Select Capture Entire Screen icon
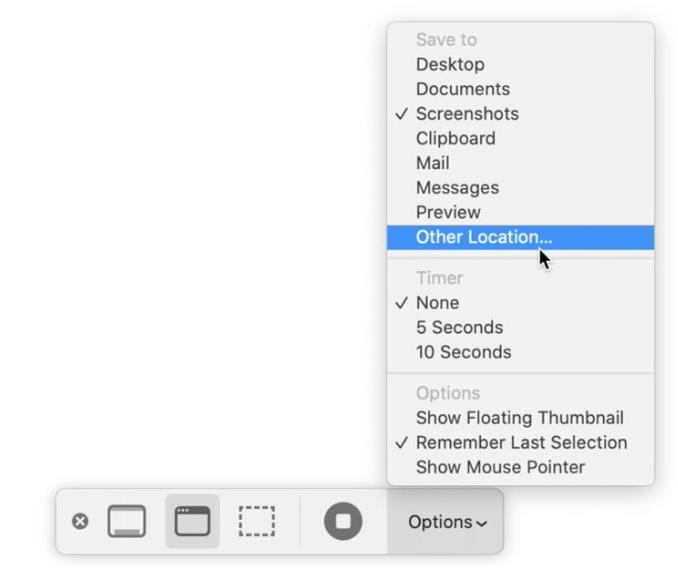 127,521
